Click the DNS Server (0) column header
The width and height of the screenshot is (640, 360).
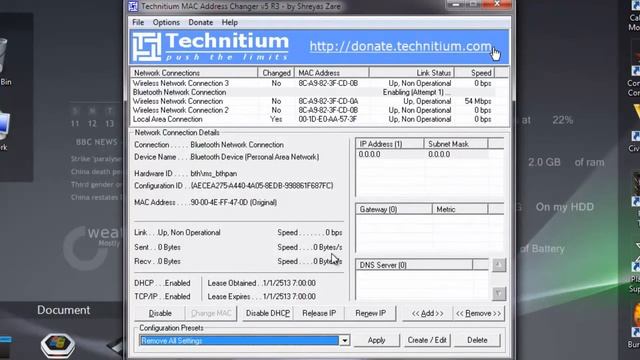(414, 265)
